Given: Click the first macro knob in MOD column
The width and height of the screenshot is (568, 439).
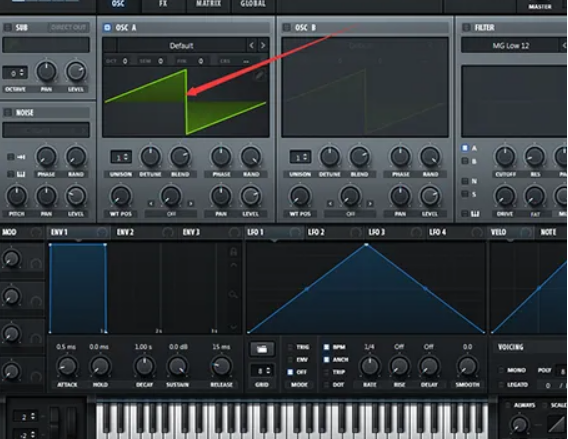Looking at the screenshot, I should [11, 259].
